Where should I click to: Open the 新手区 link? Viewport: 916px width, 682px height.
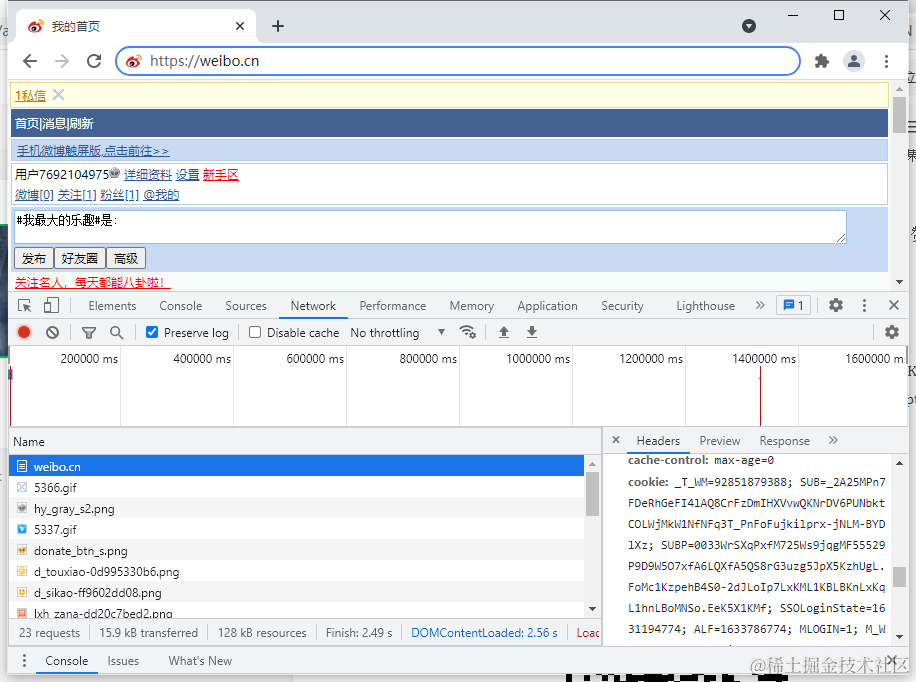tap(221, 175)
